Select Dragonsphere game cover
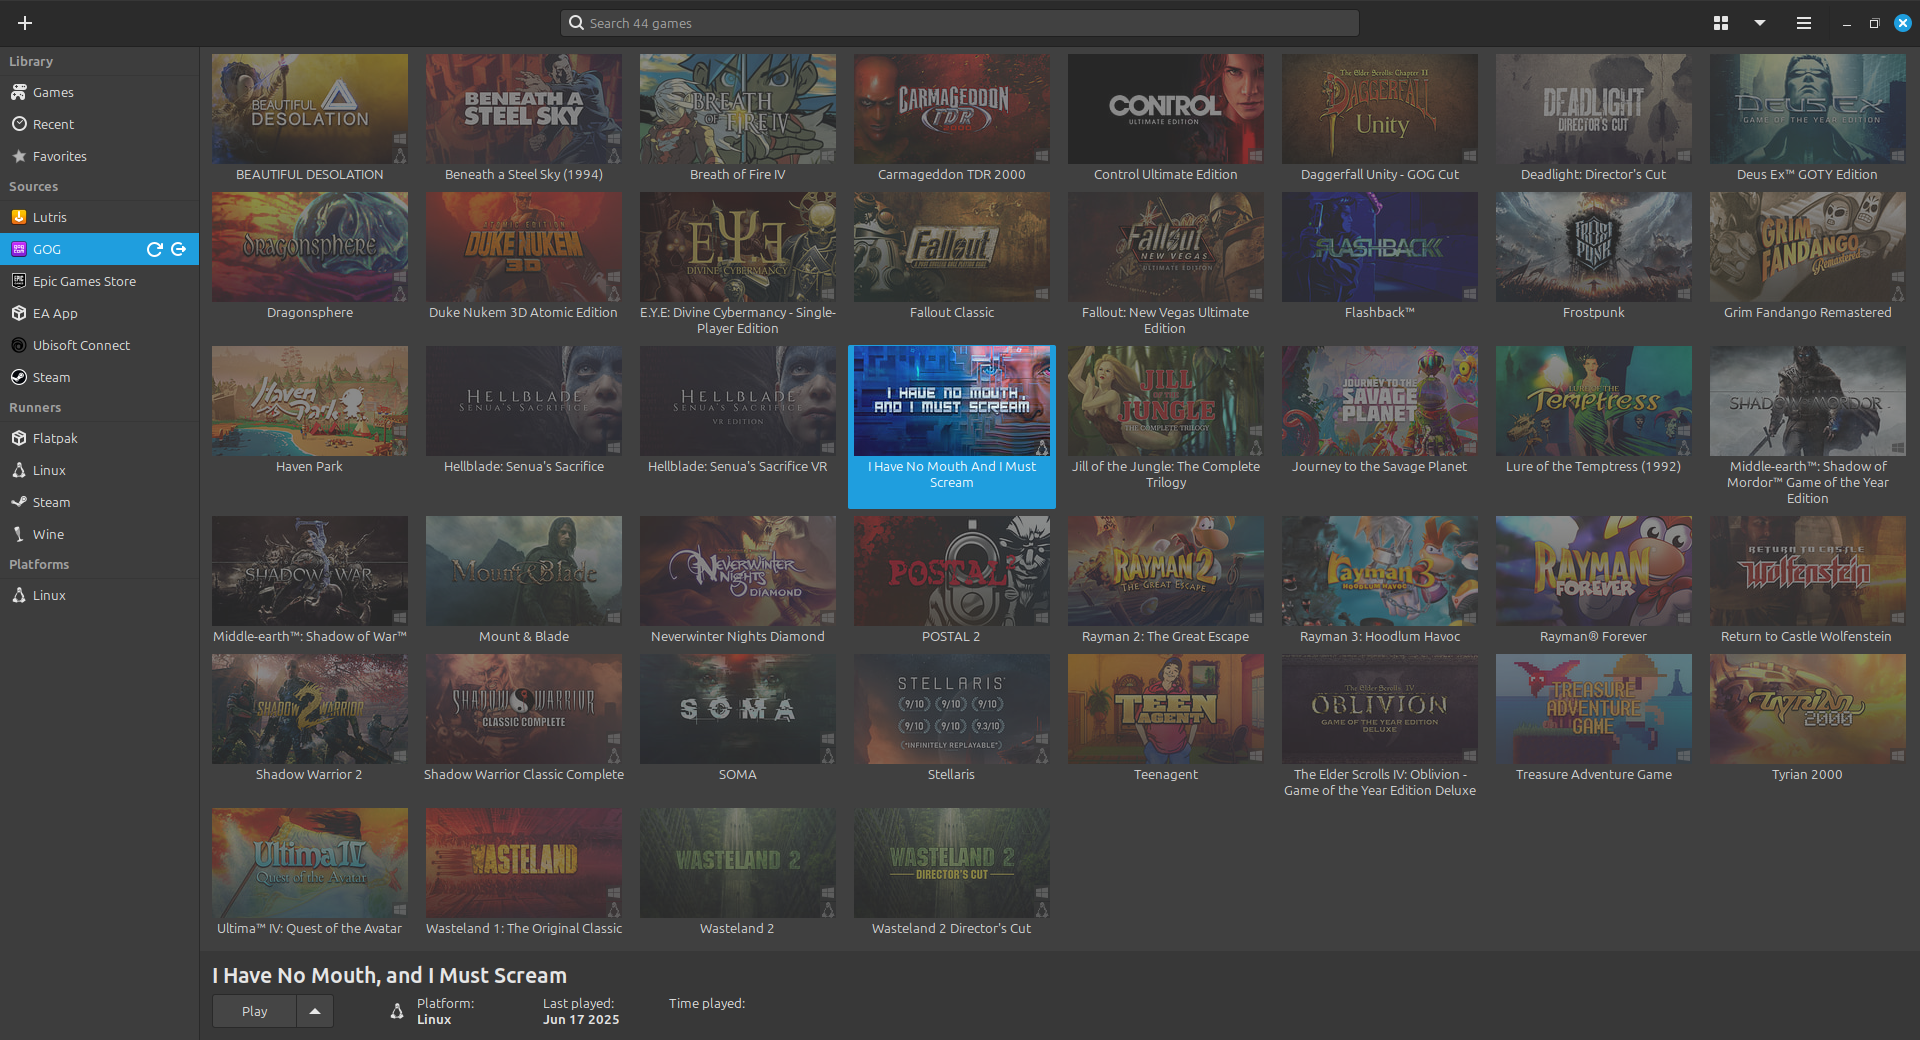This screenshot has width=1920, height=1040. coord(310,247)
